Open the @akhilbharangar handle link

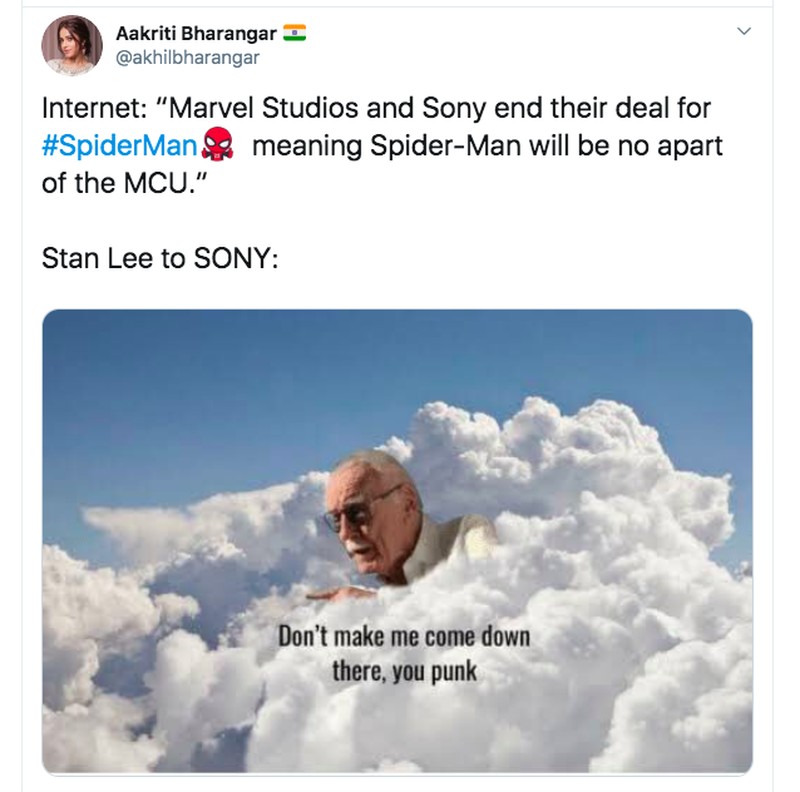point(188,58)
